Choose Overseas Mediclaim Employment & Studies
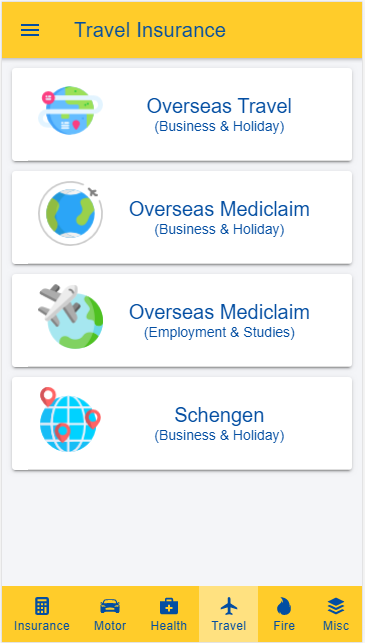 click(182, 321)
